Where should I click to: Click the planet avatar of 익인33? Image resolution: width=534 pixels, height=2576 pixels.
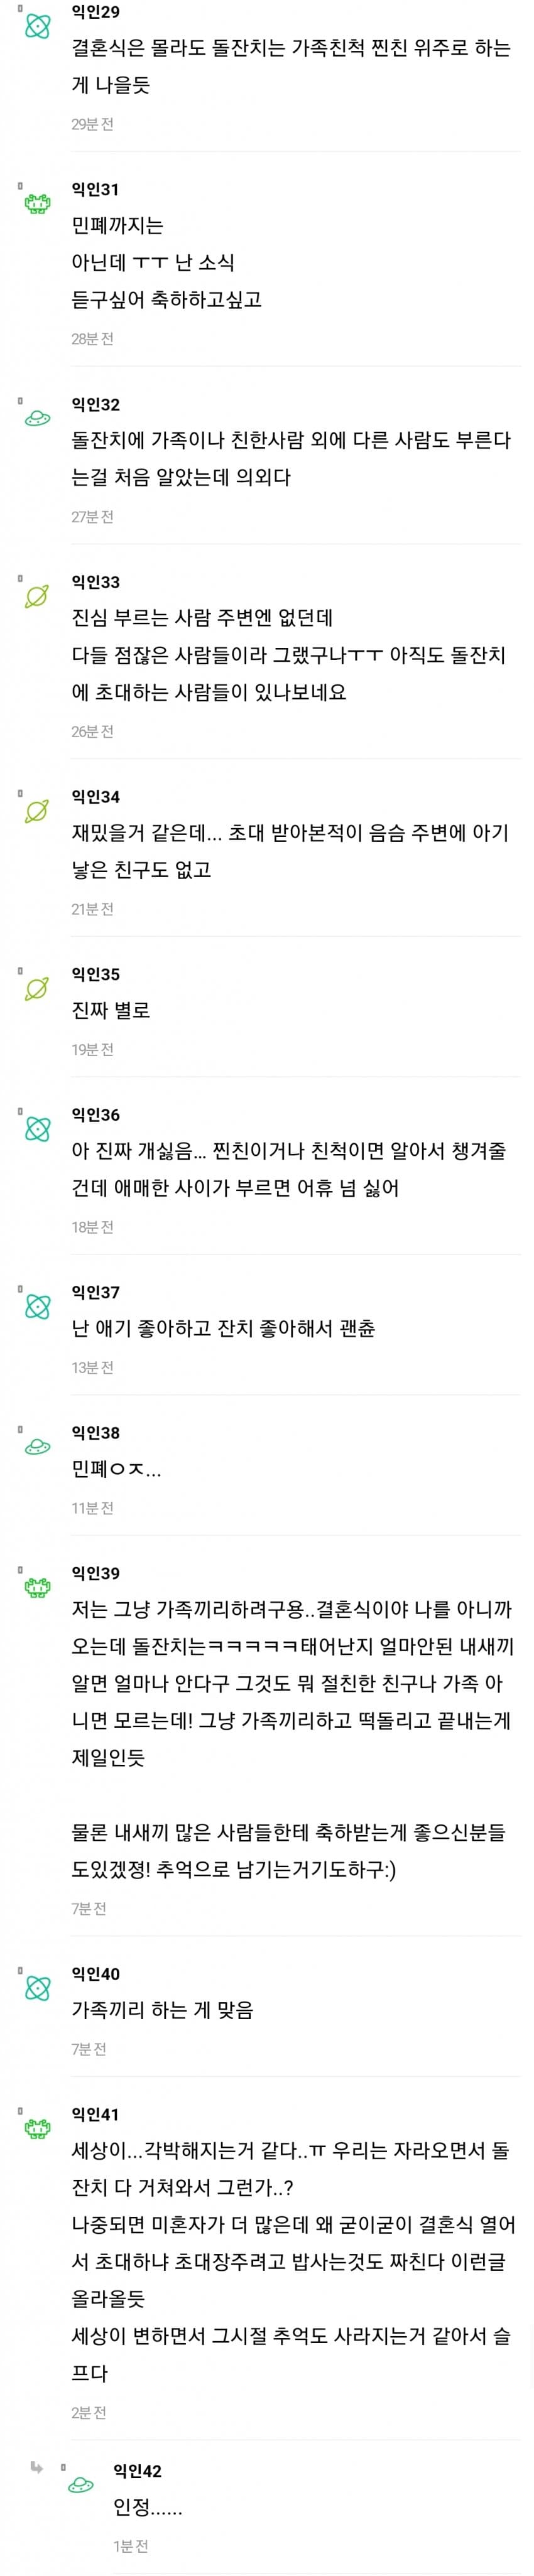coord(37,597)
